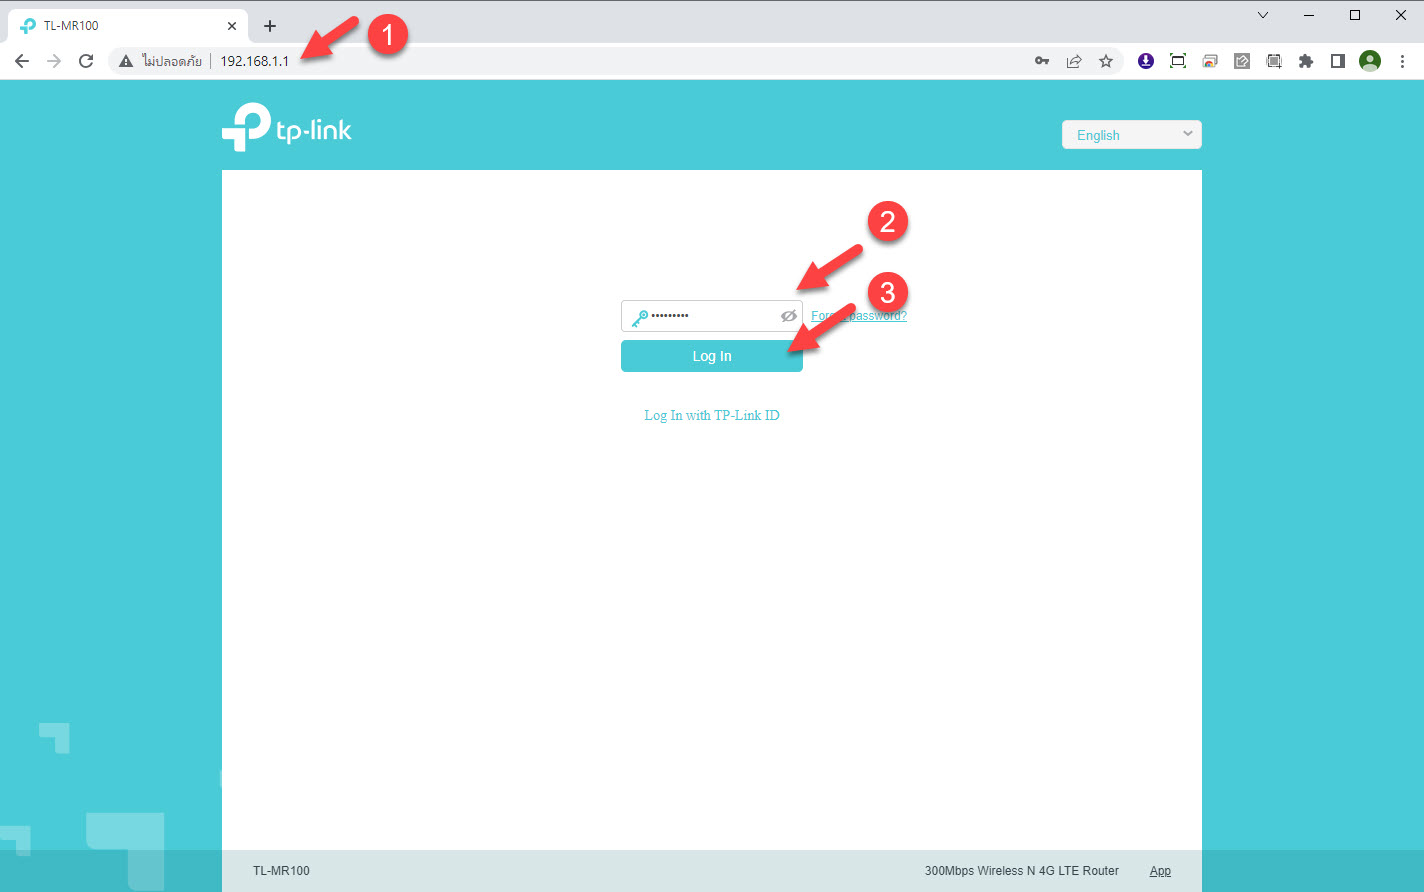Reload the router login page
Image resolution: width=1424 pixels, height=892 pixels.
pos(86,61)
